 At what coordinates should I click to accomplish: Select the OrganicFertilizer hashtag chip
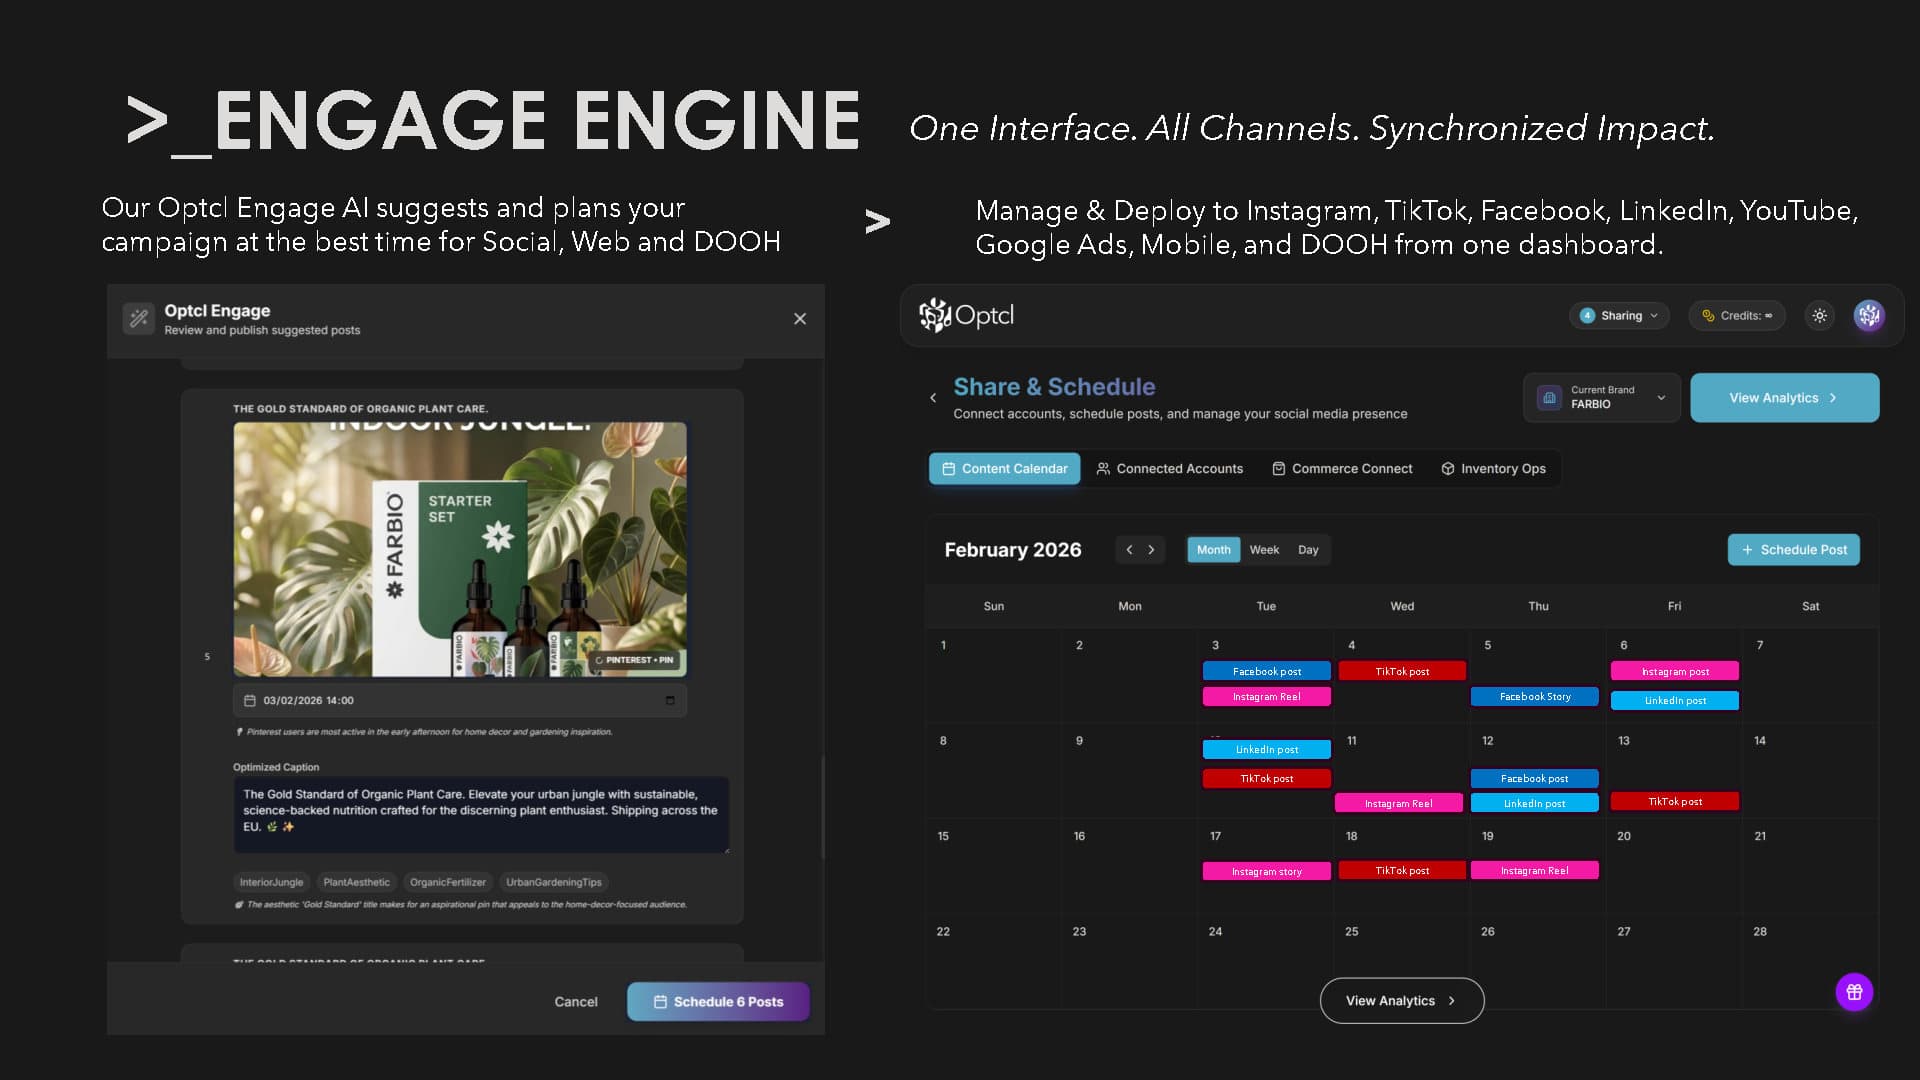[x=448, y=882]
